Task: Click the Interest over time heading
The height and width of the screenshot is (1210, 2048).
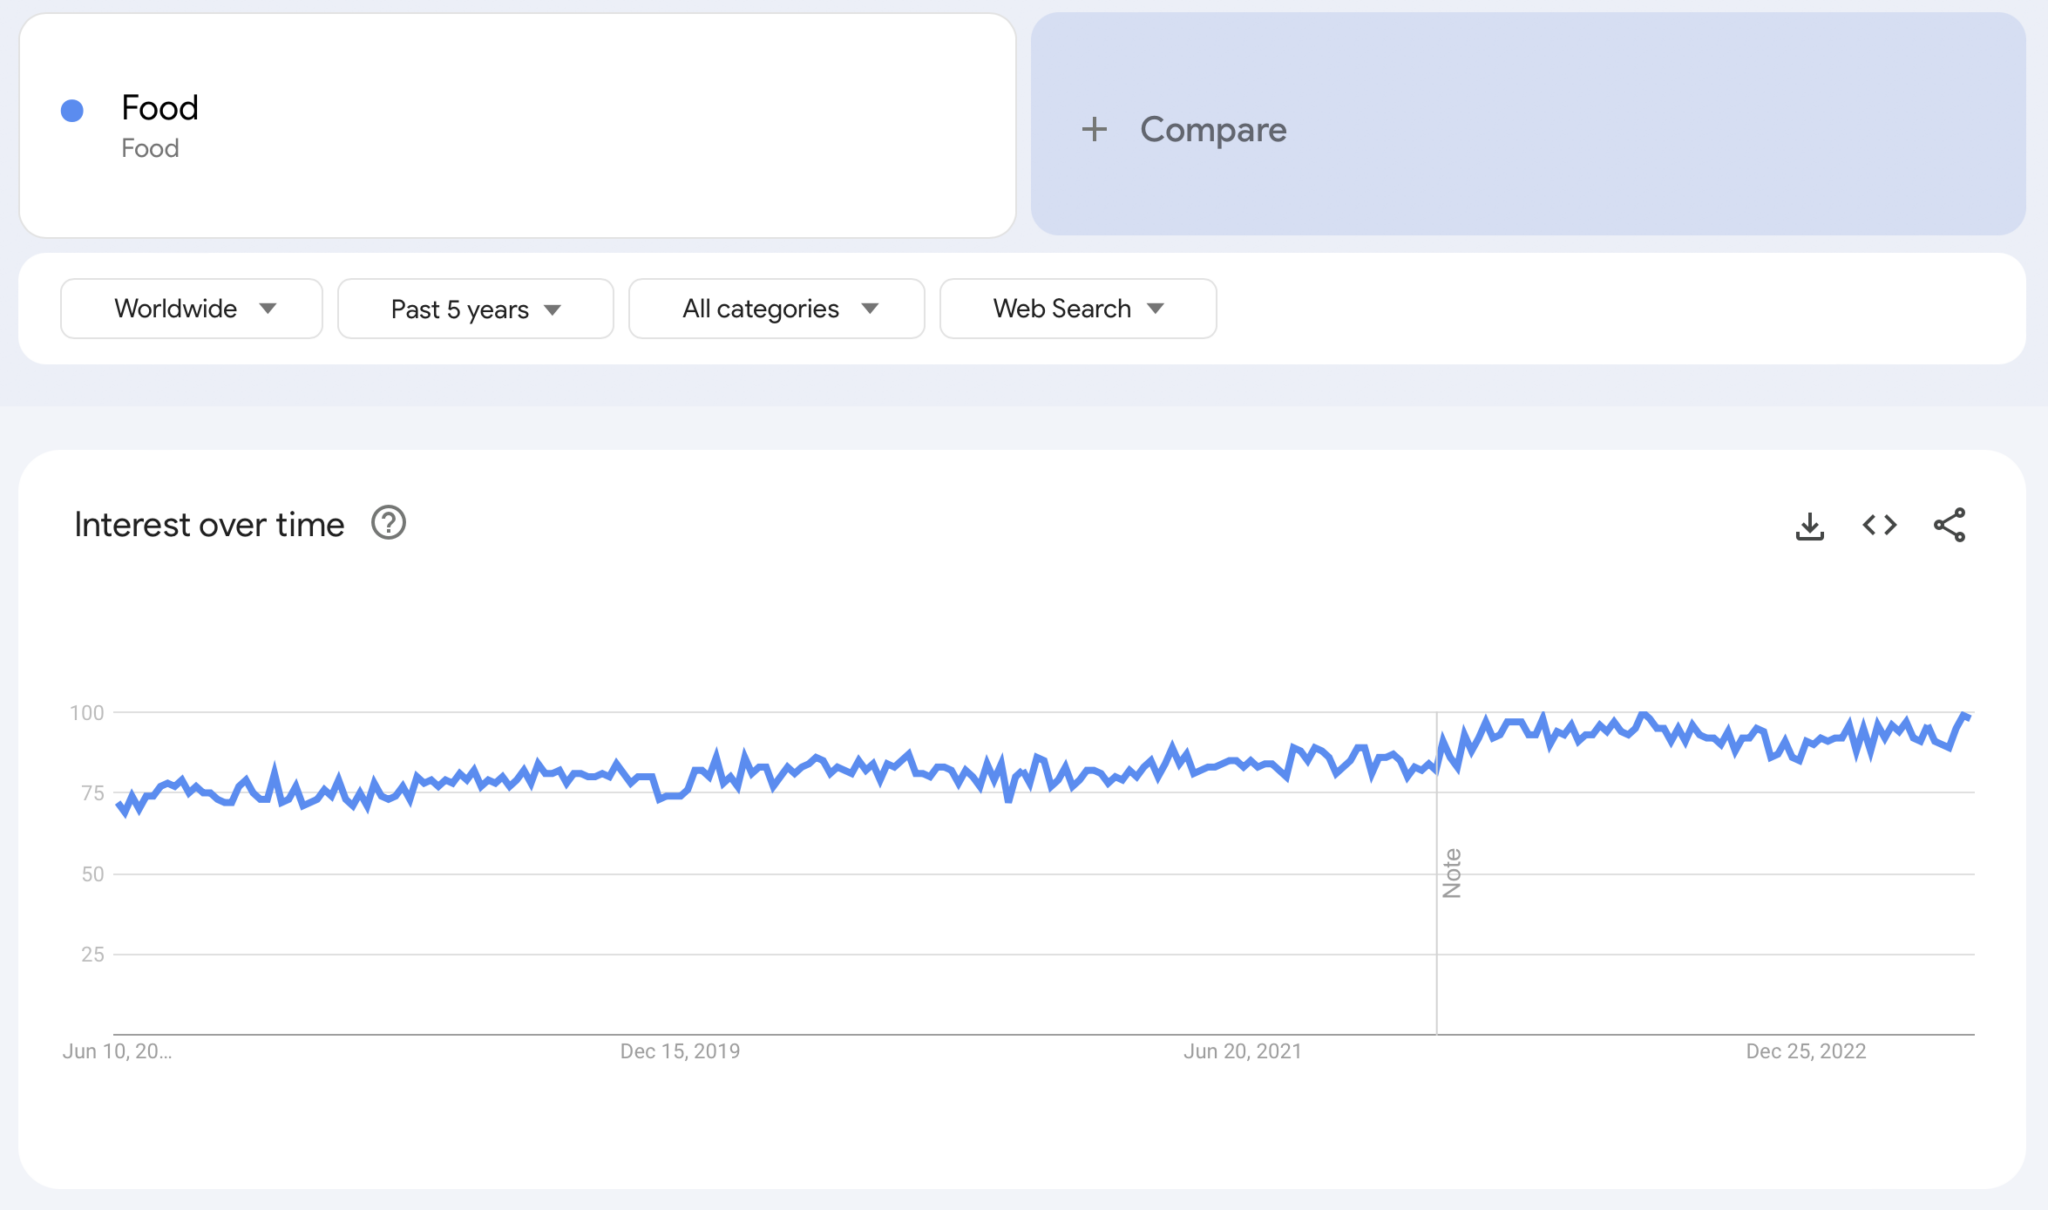Action: point(209,524)
